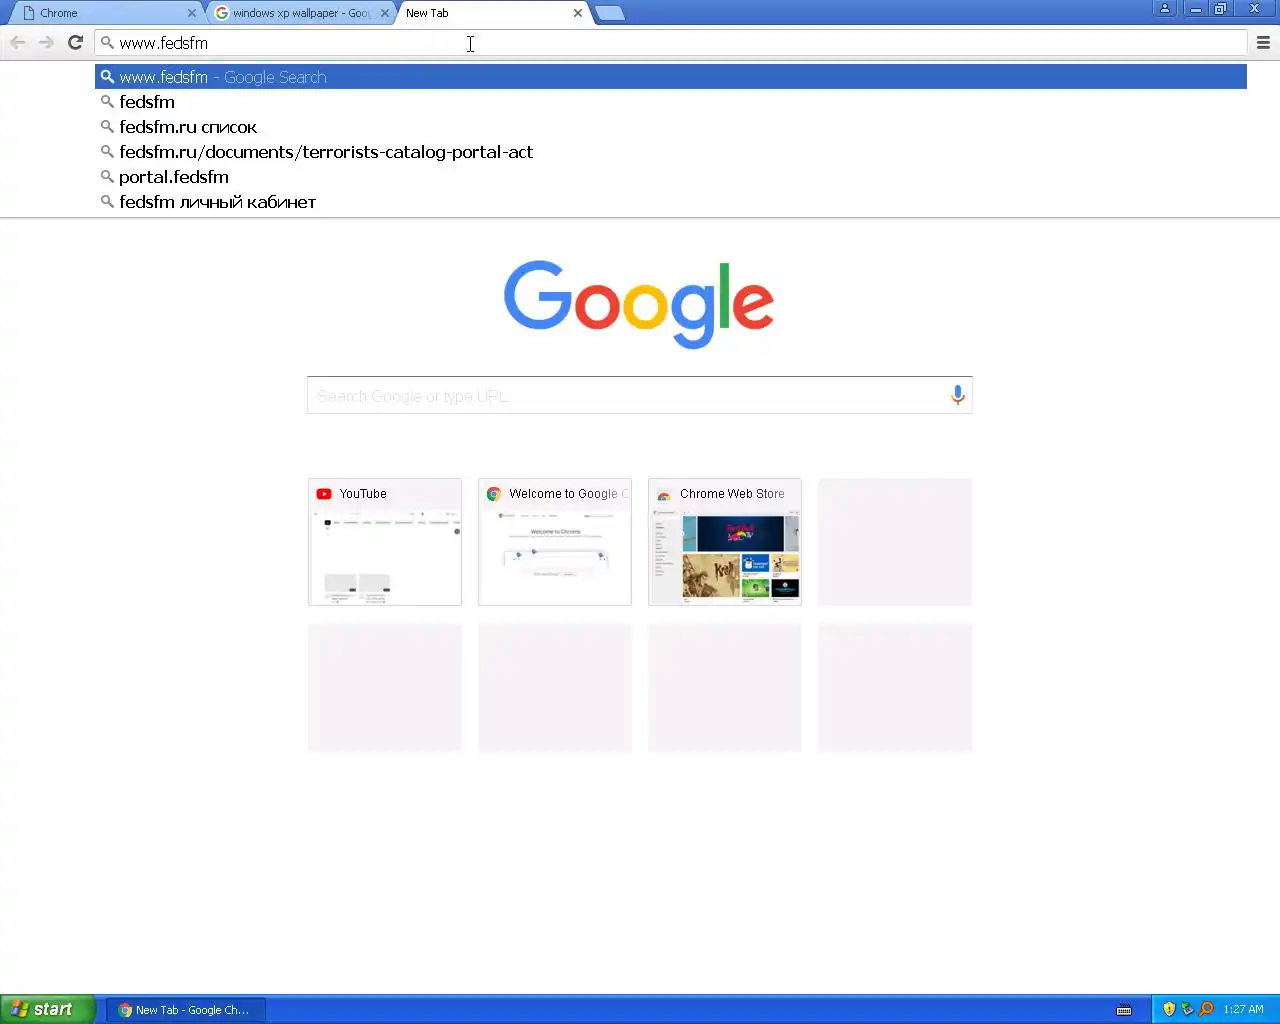
Task: Click into the address bar text
Action: tap(163, 43)
